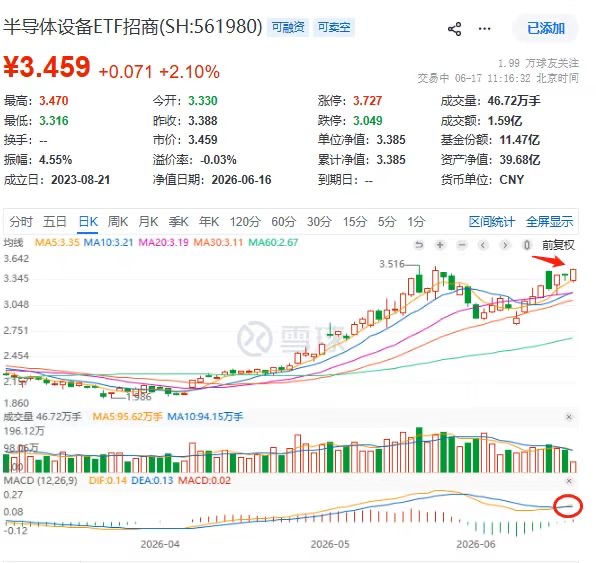The image size is (596, 563).
Task: Close the MACD indicator panel
Action: pyautogui.click(x=569, y=481)
